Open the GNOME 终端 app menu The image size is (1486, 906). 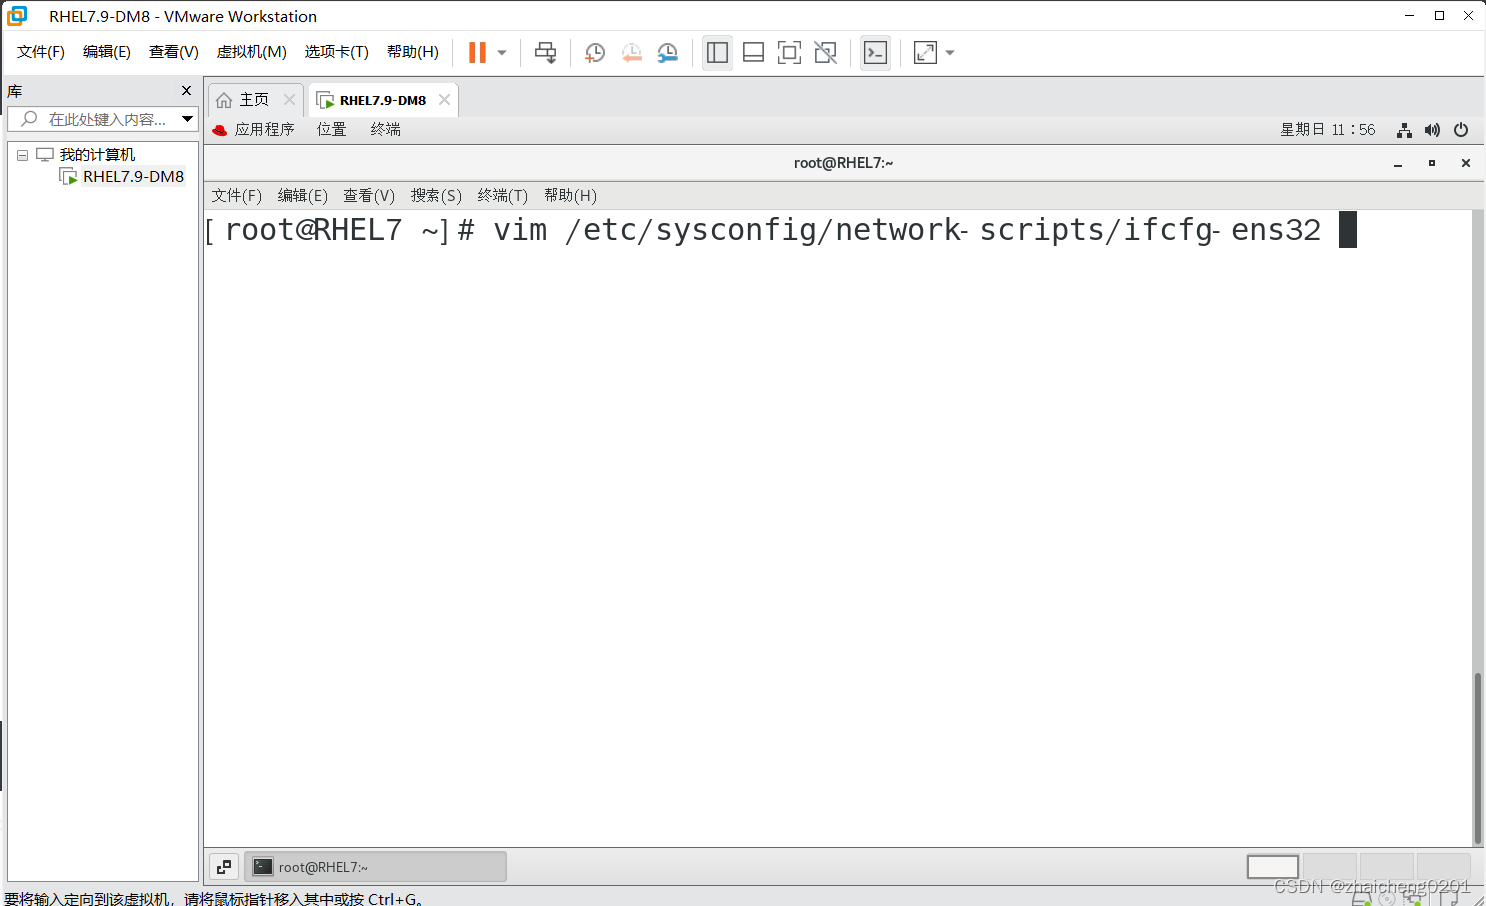386,130
